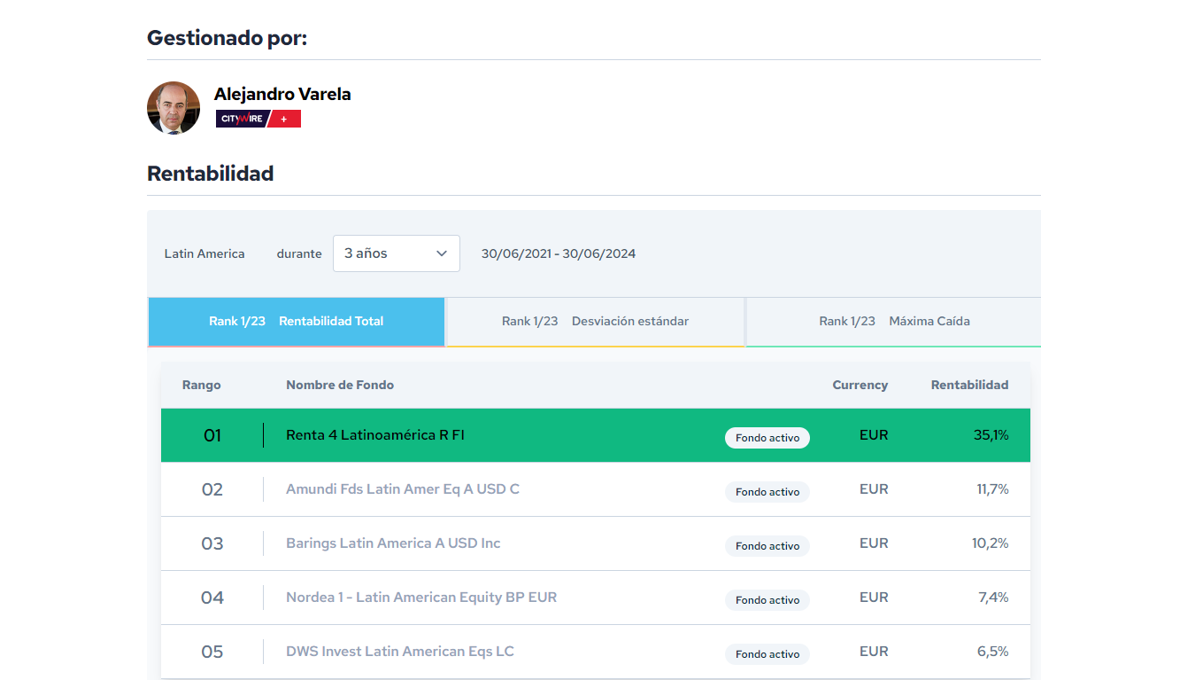Click the Citywire plus rating badge
The width and height of the screenshot is (1186, 699).
point(258,119)
